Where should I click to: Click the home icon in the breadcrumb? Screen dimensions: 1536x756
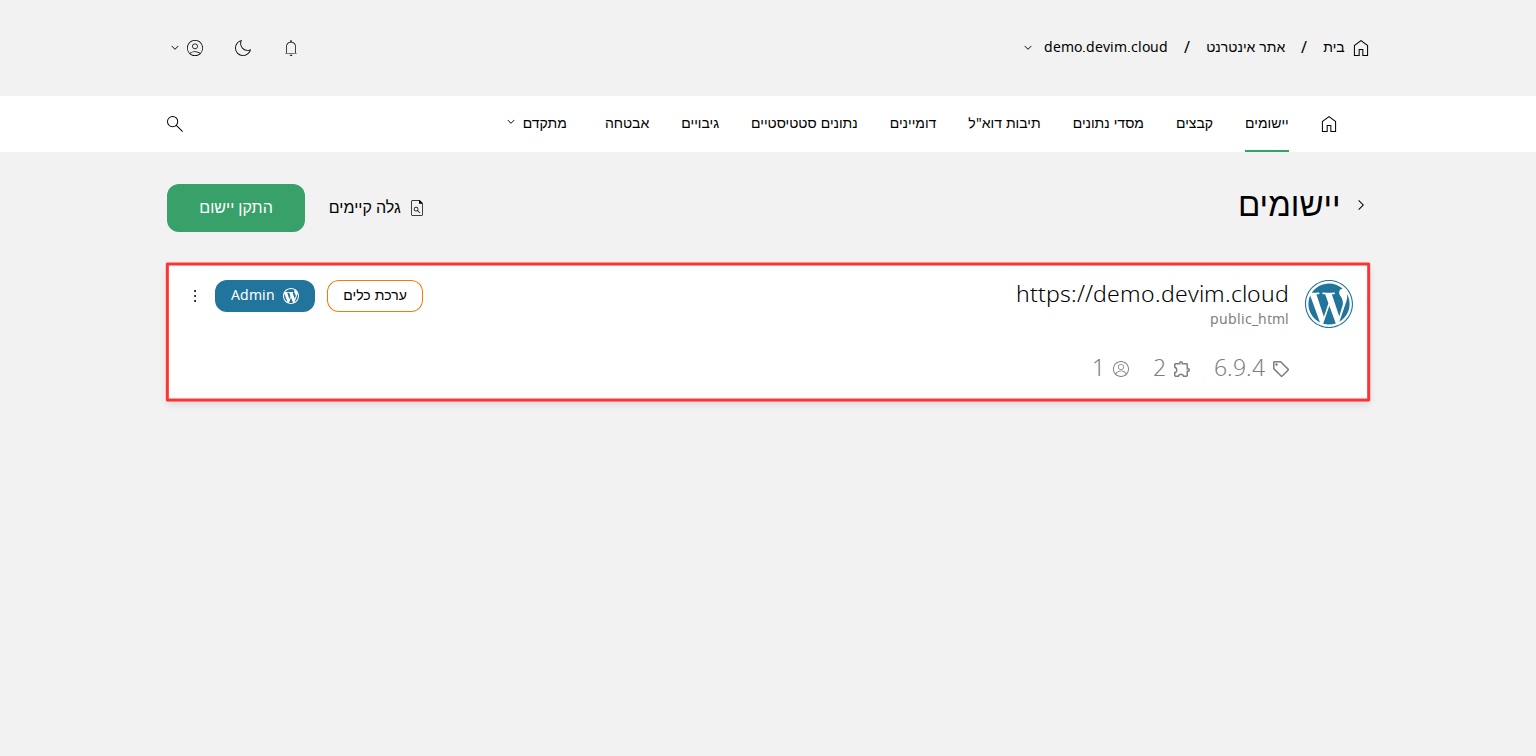pyautogui.click(x=1361, y=48)
